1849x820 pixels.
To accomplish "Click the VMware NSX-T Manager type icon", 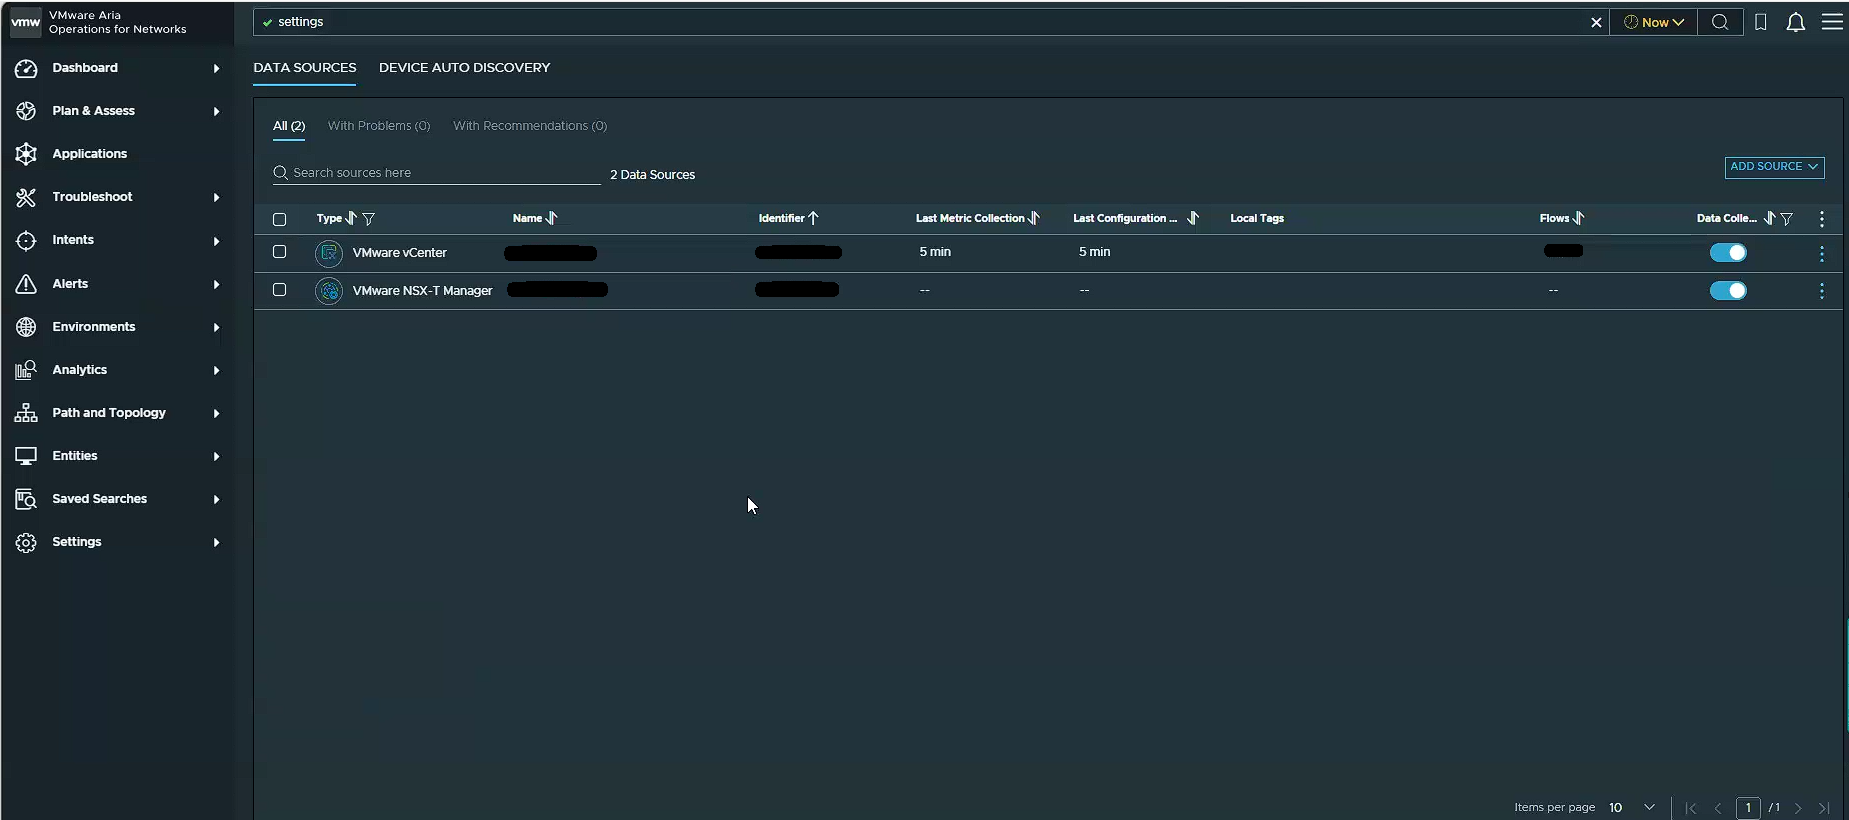I will [329, 291].
